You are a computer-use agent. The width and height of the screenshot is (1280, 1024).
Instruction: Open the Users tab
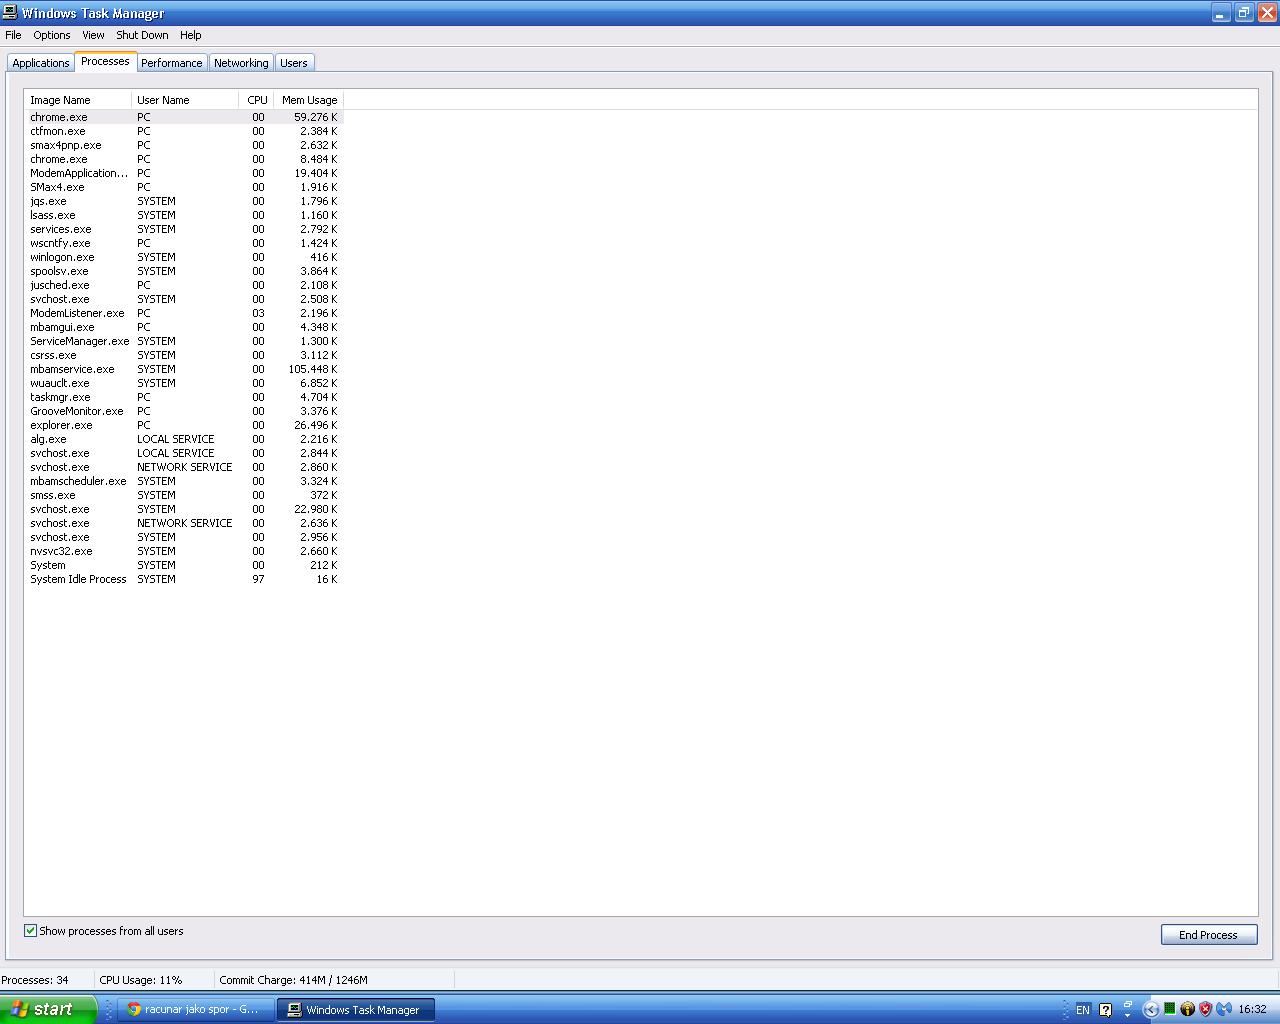coord(294,63)
